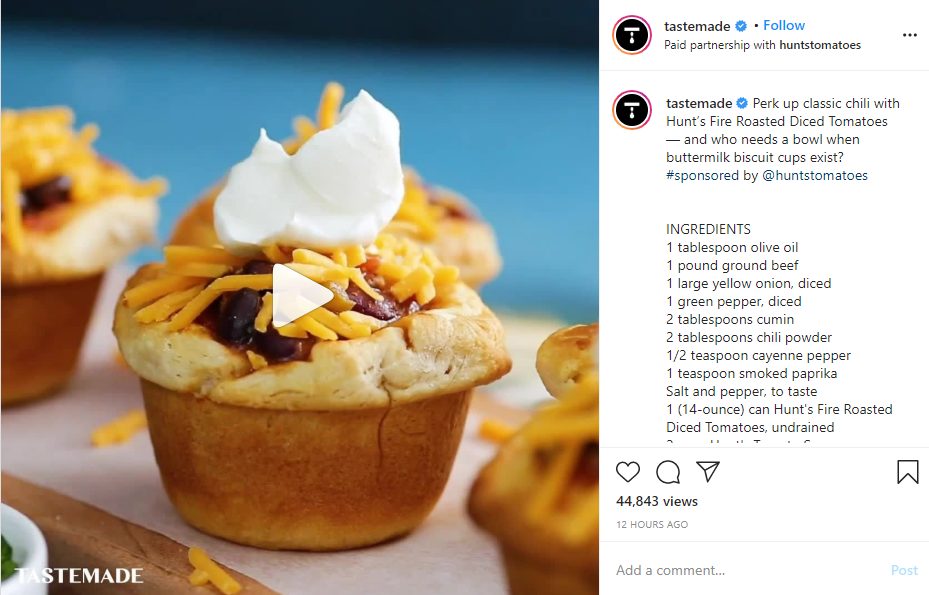Open huntstomatoes paid partnership link

click(820, 45)
